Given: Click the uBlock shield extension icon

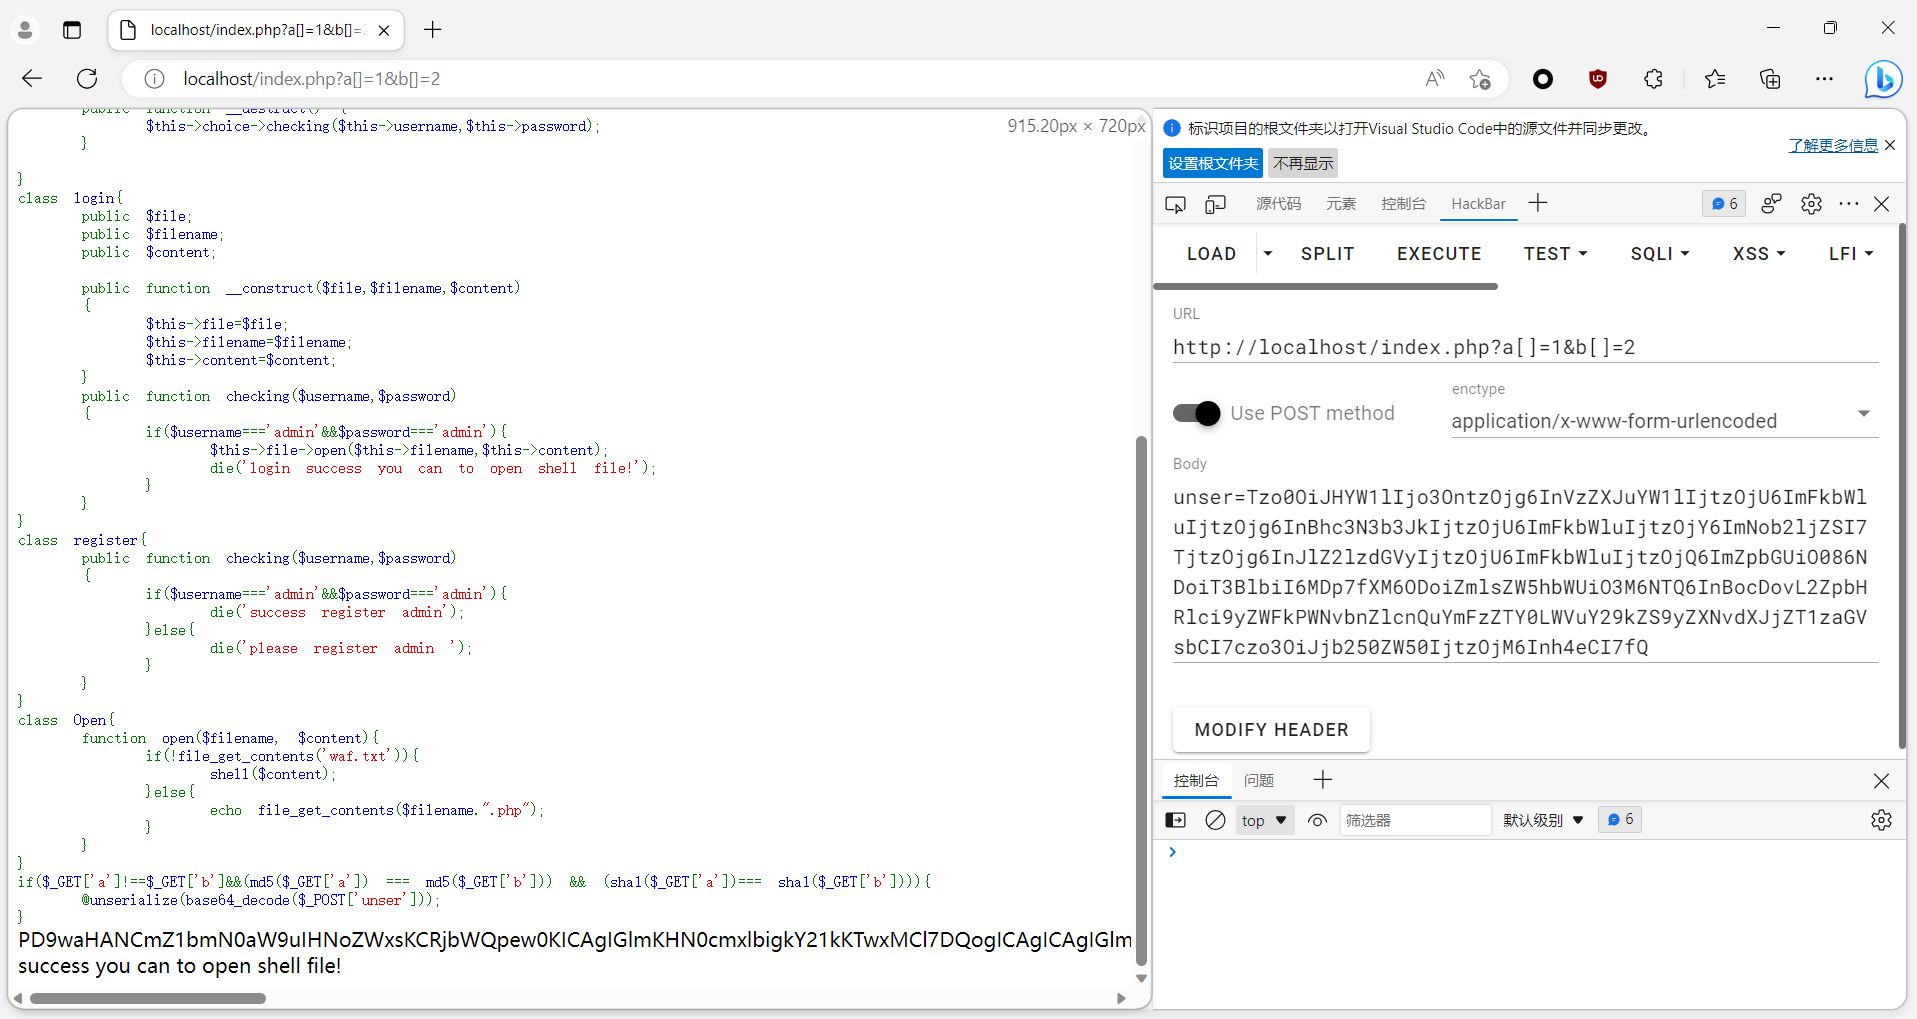Looking at the screenshot, I should (1598, 79).
